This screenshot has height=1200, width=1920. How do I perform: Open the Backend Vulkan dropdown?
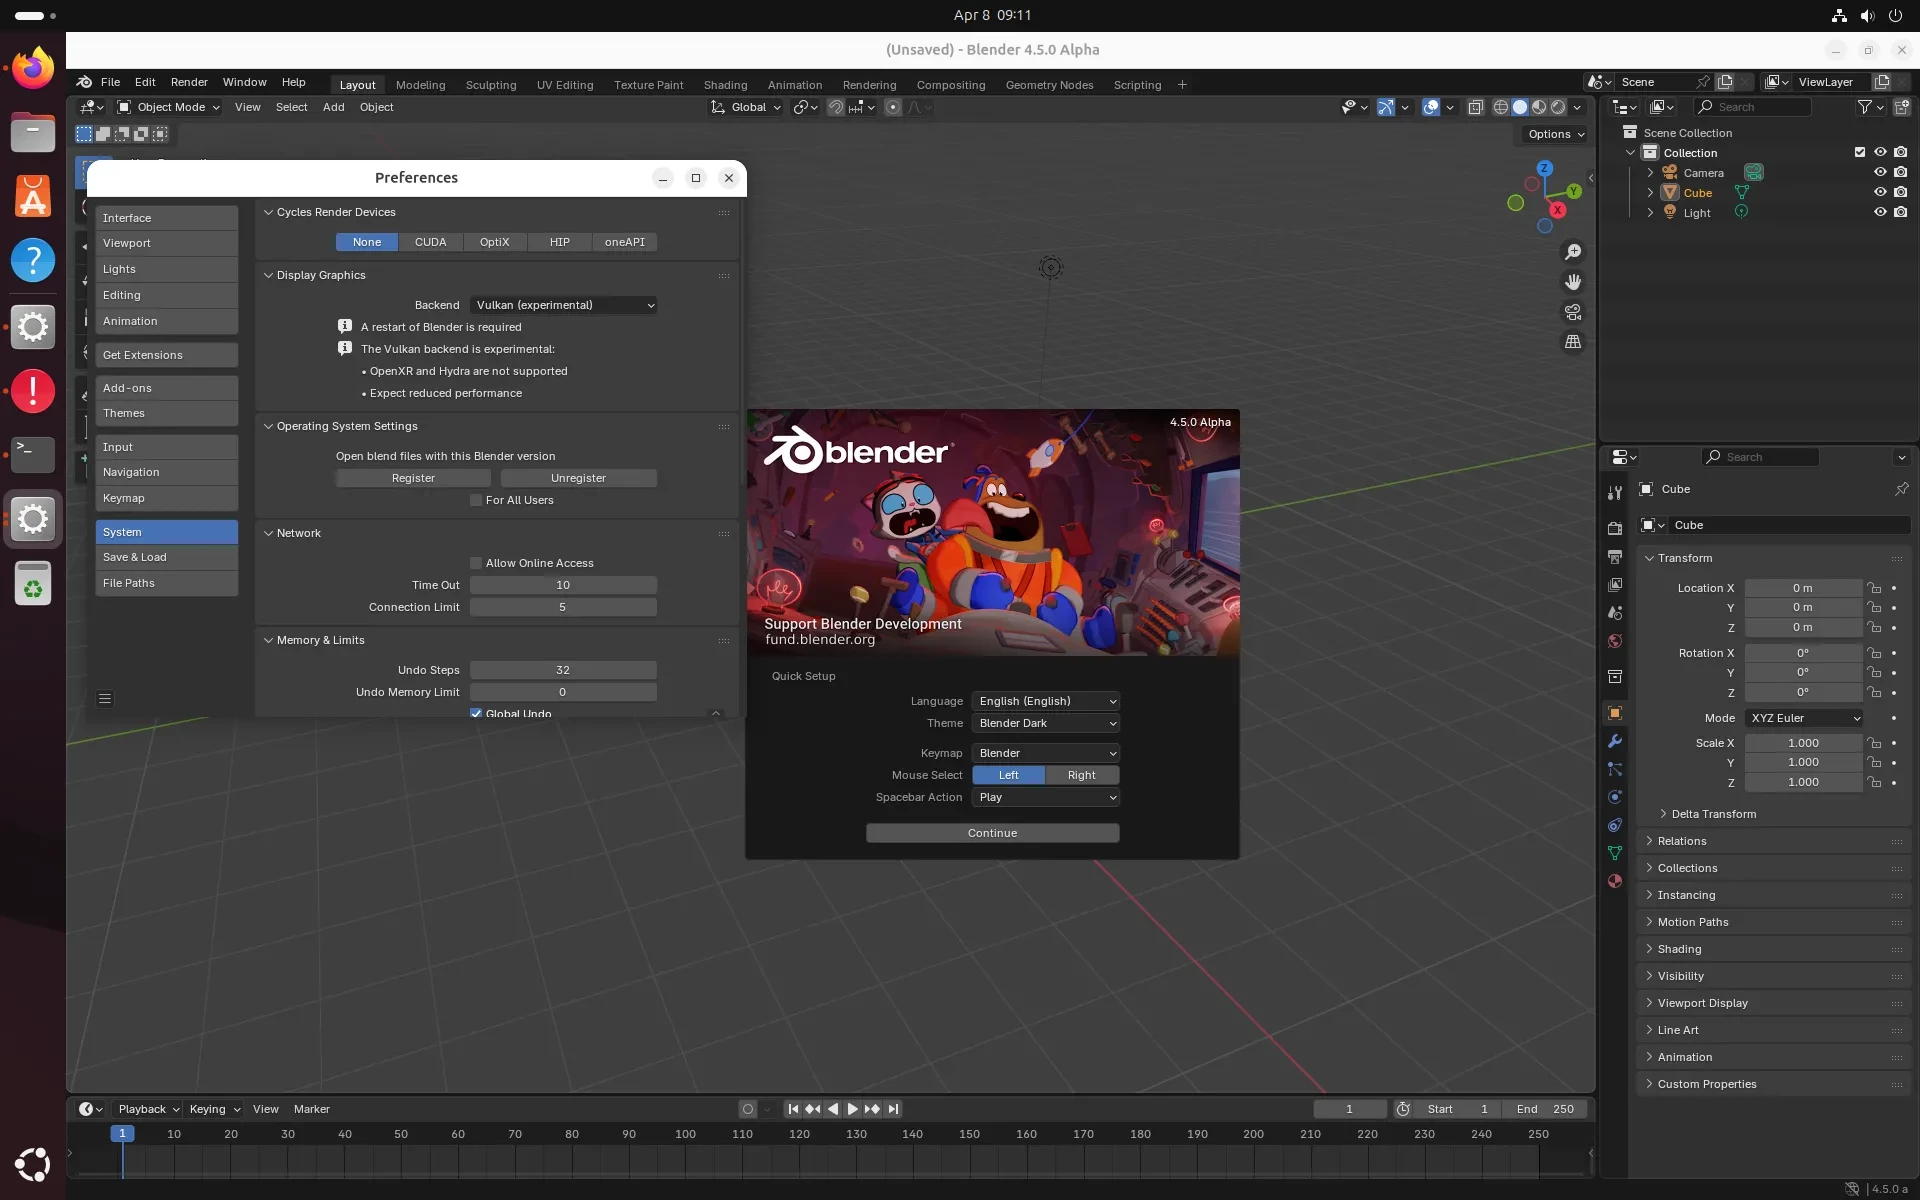click(x=563, y=305)
